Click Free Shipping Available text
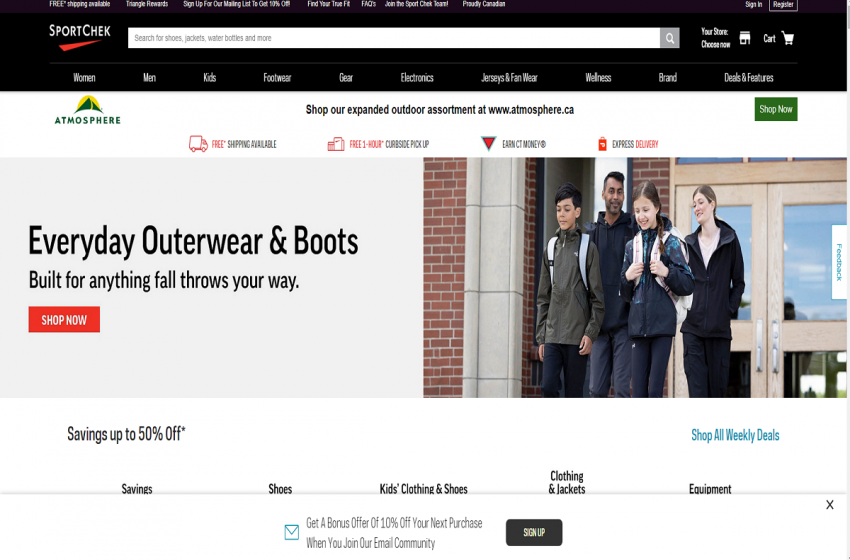The width and height of the screenshot is (850, 560). point(244,144)
